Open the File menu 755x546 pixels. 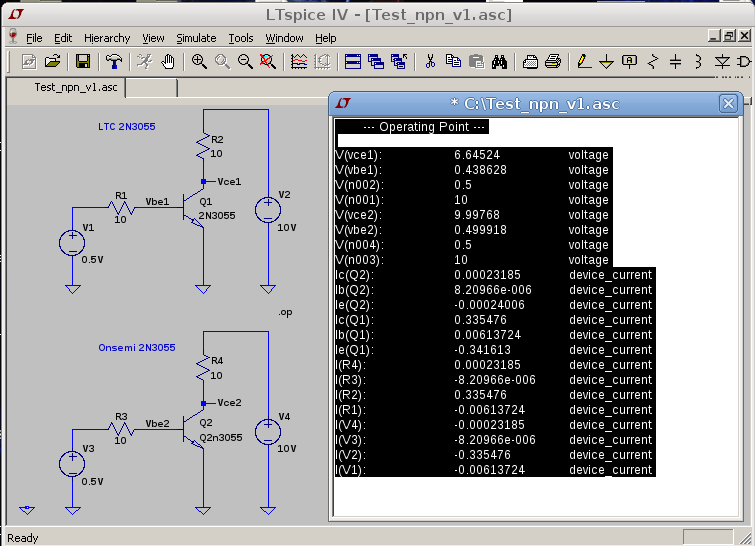(34, 38)
